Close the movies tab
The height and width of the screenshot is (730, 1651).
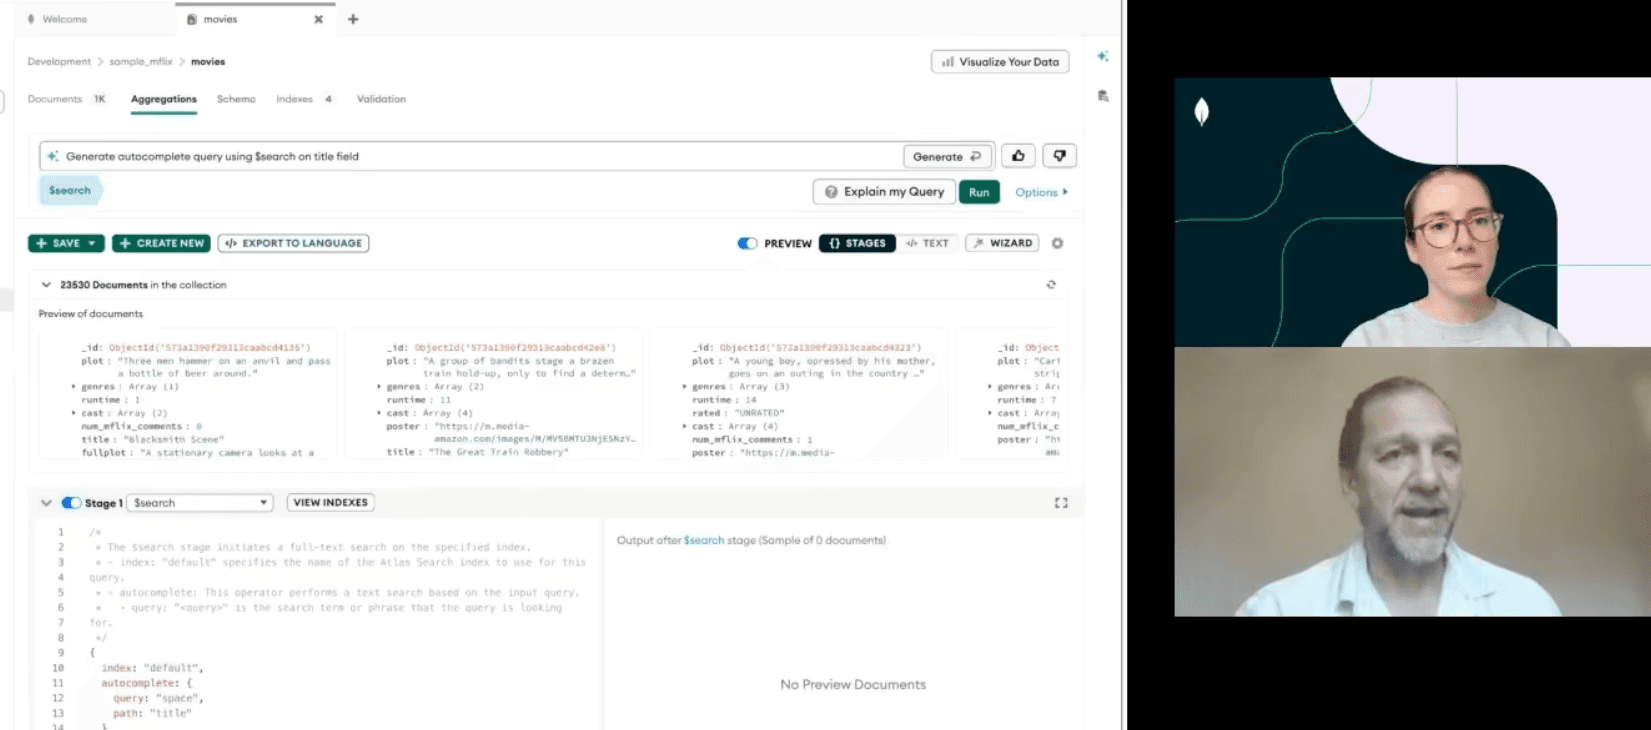pos(319,19)
